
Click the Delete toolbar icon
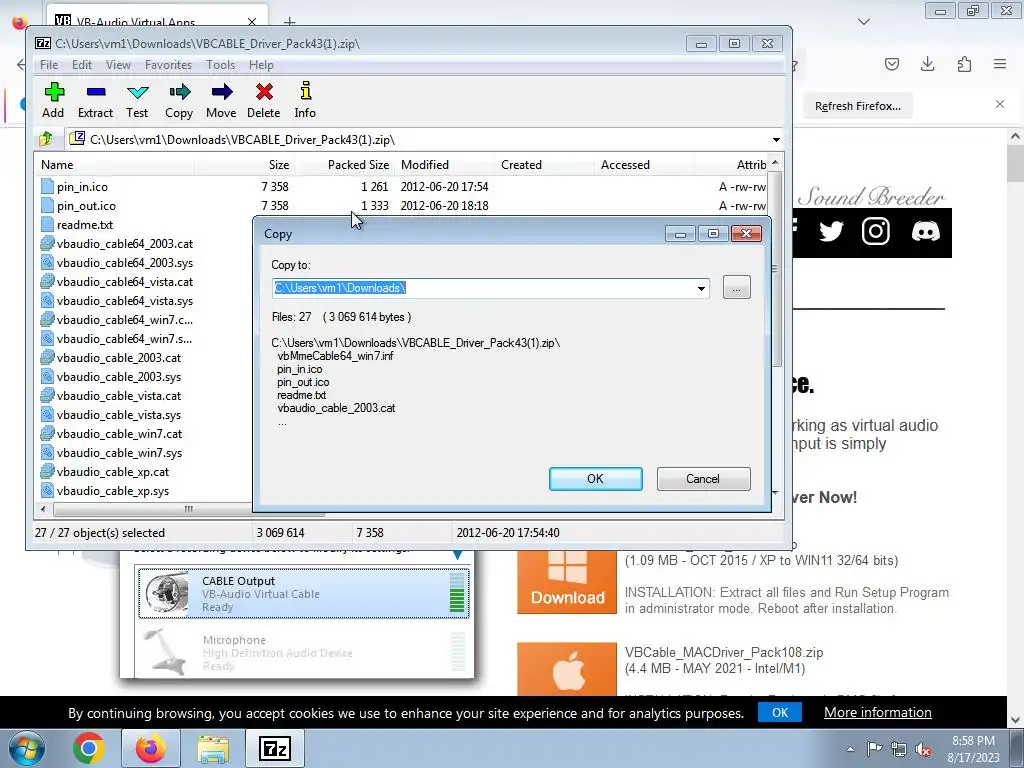click(x=264, y=100)
